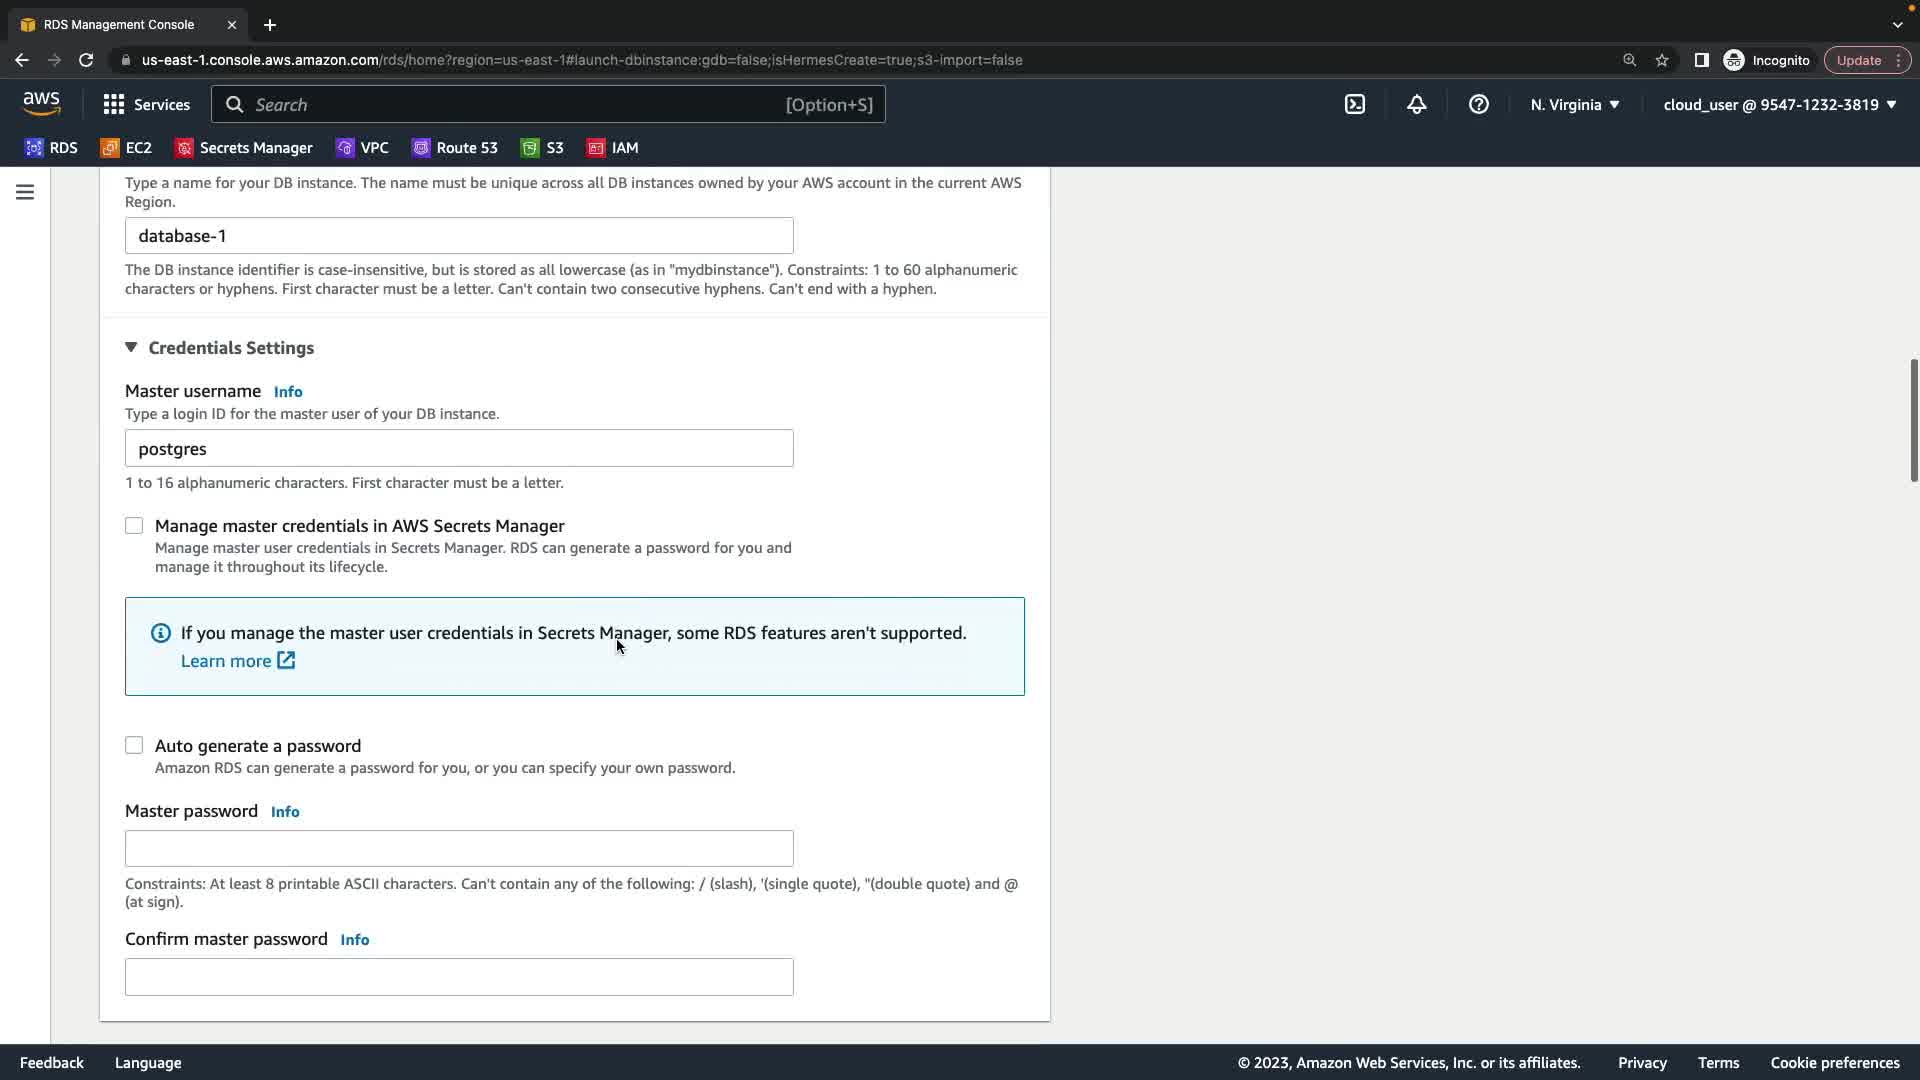Open the notifications bell icon
The width and height of the screenshot is (1920, 1080).
1416,104
